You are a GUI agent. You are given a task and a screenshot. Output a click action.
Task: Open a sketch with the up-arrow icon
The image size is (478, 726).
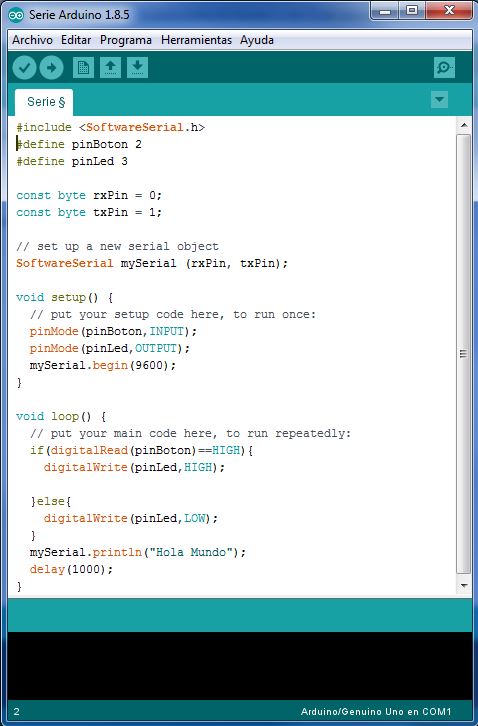pos(110,68)
